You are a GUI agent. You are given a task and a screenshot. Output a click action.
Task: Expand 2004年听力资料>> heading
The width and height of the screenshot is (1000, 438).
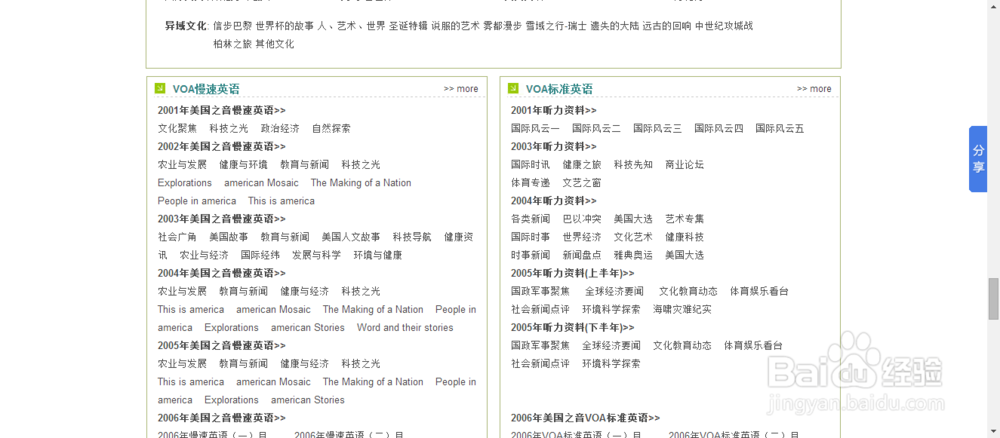(554, 201)
